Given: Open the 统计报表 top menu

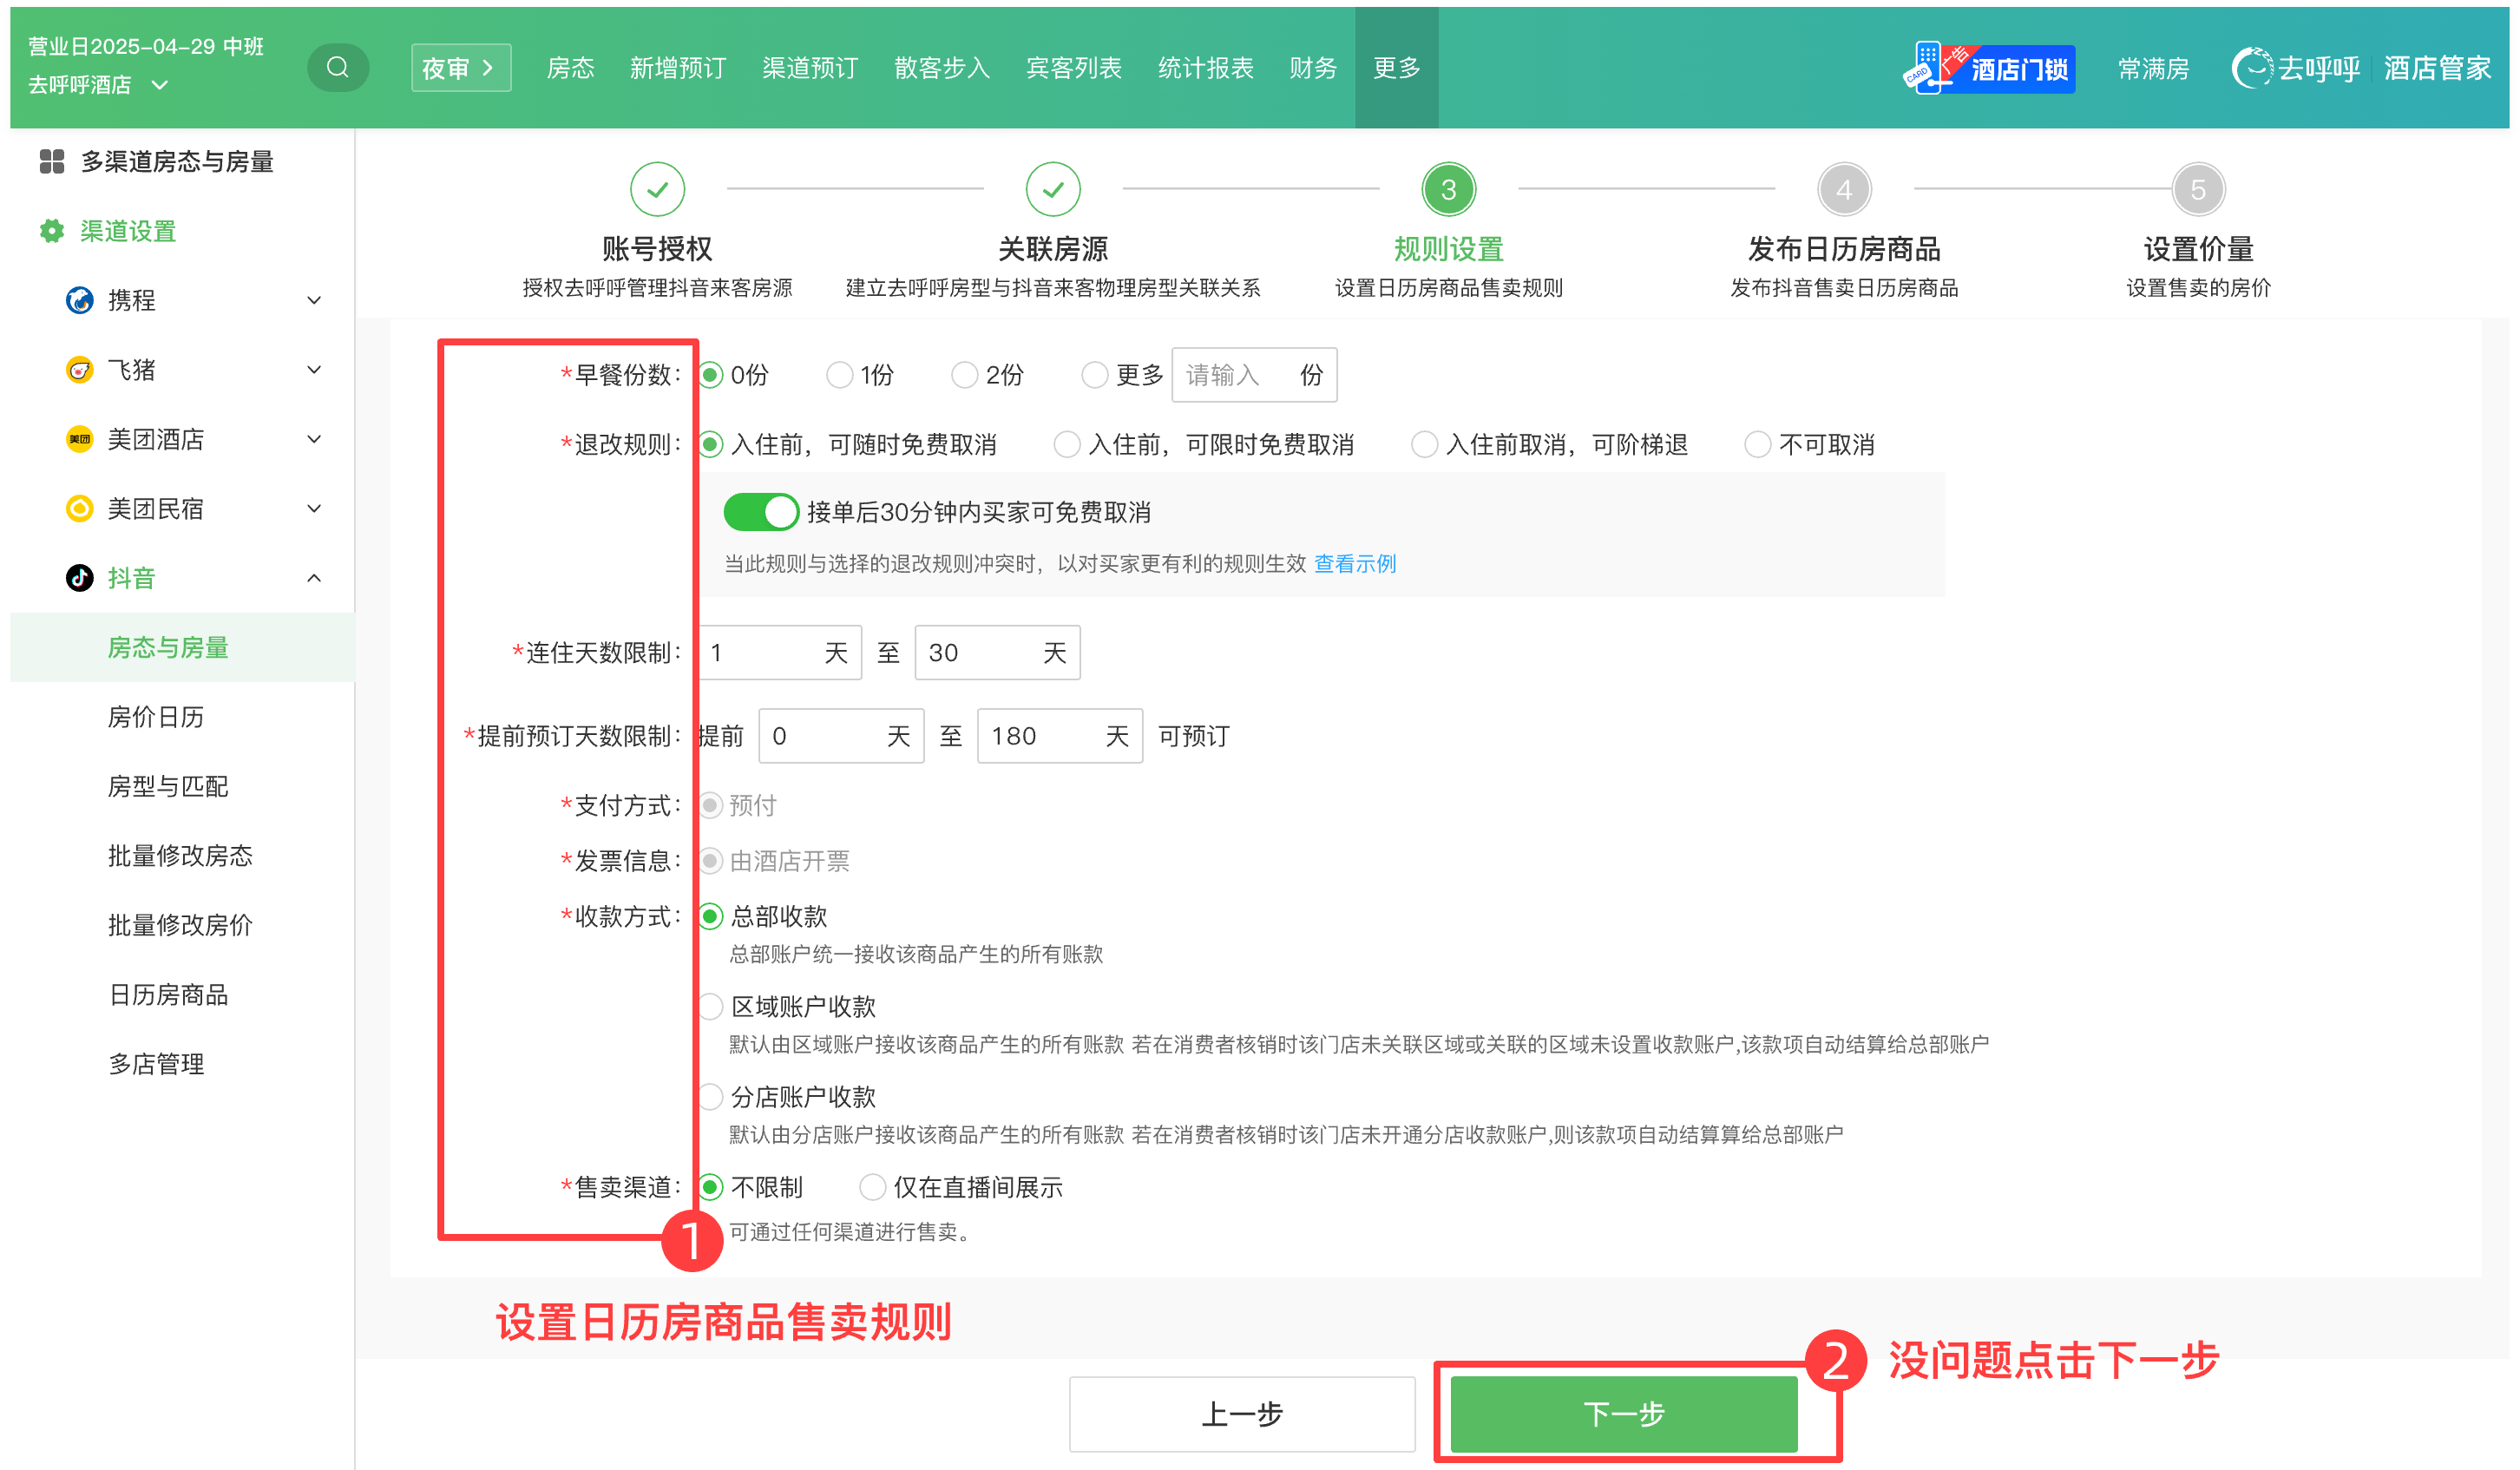Looking at the screenshot, I should pos(1205,67).
